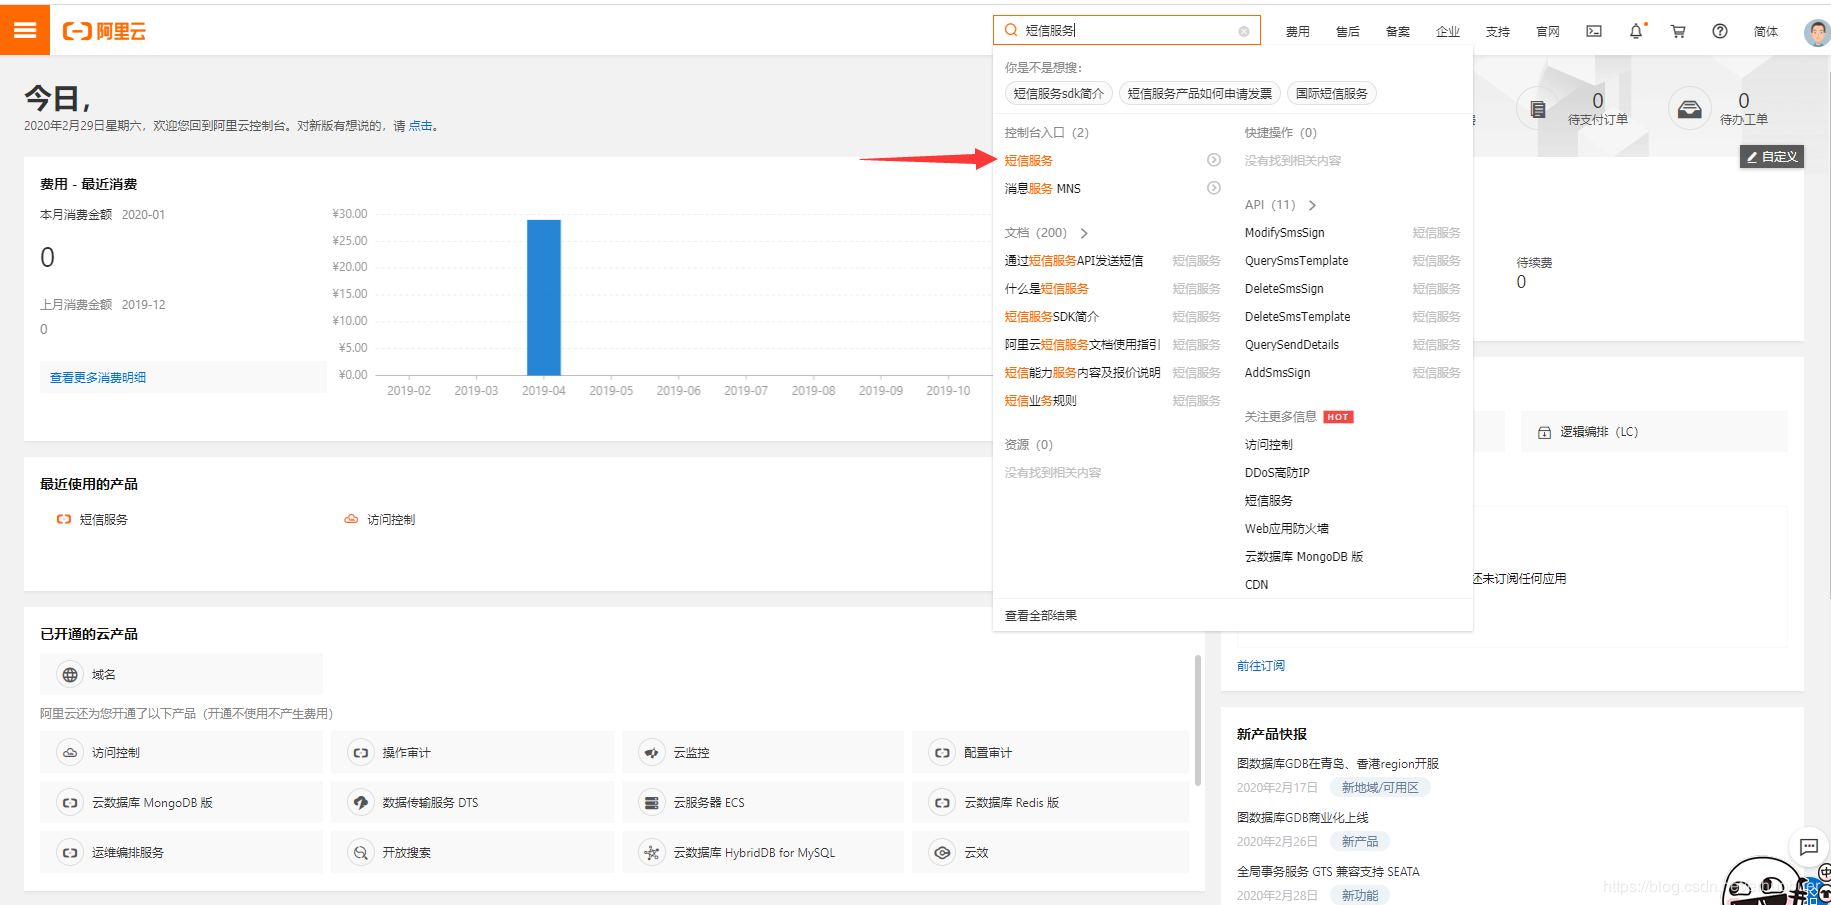Click the 操作审计 product icon
The height and width of the screenshot is (905, 1831).
point(361,753)
